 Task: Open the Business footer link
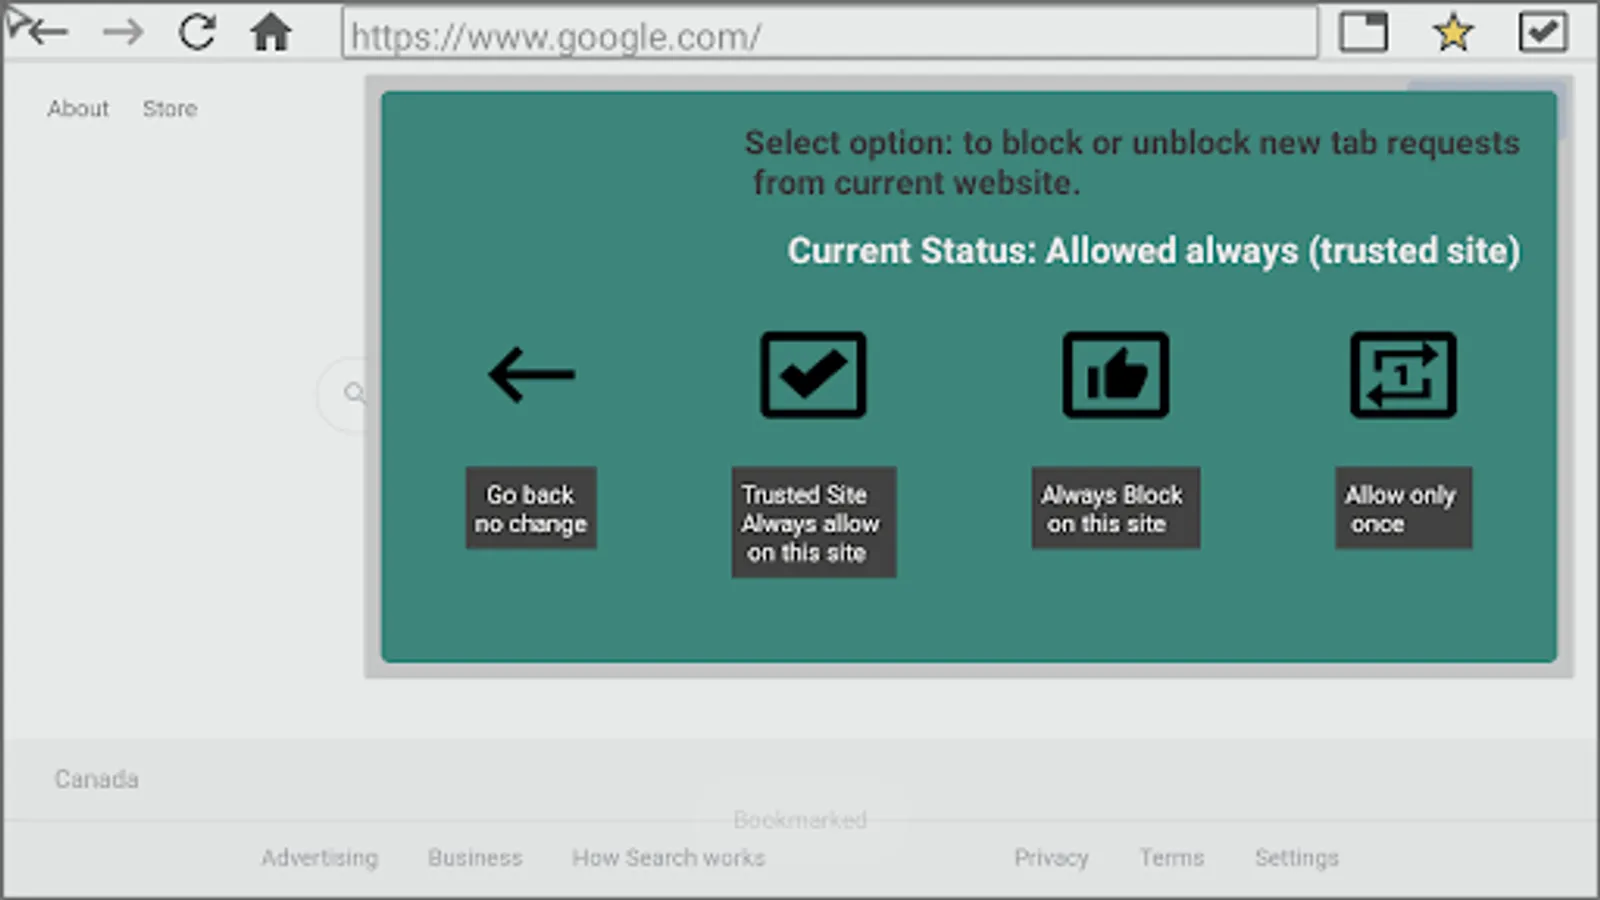pyautogui.click(x=475, y=857)
